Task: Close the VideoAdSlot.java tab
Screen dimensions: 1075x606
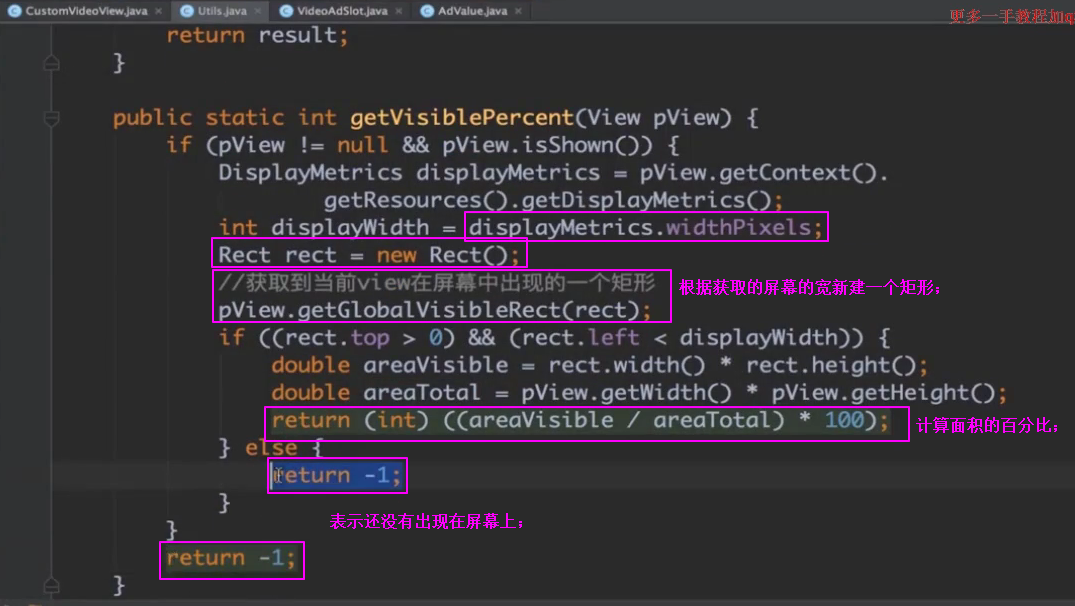Action: point(399,11)
